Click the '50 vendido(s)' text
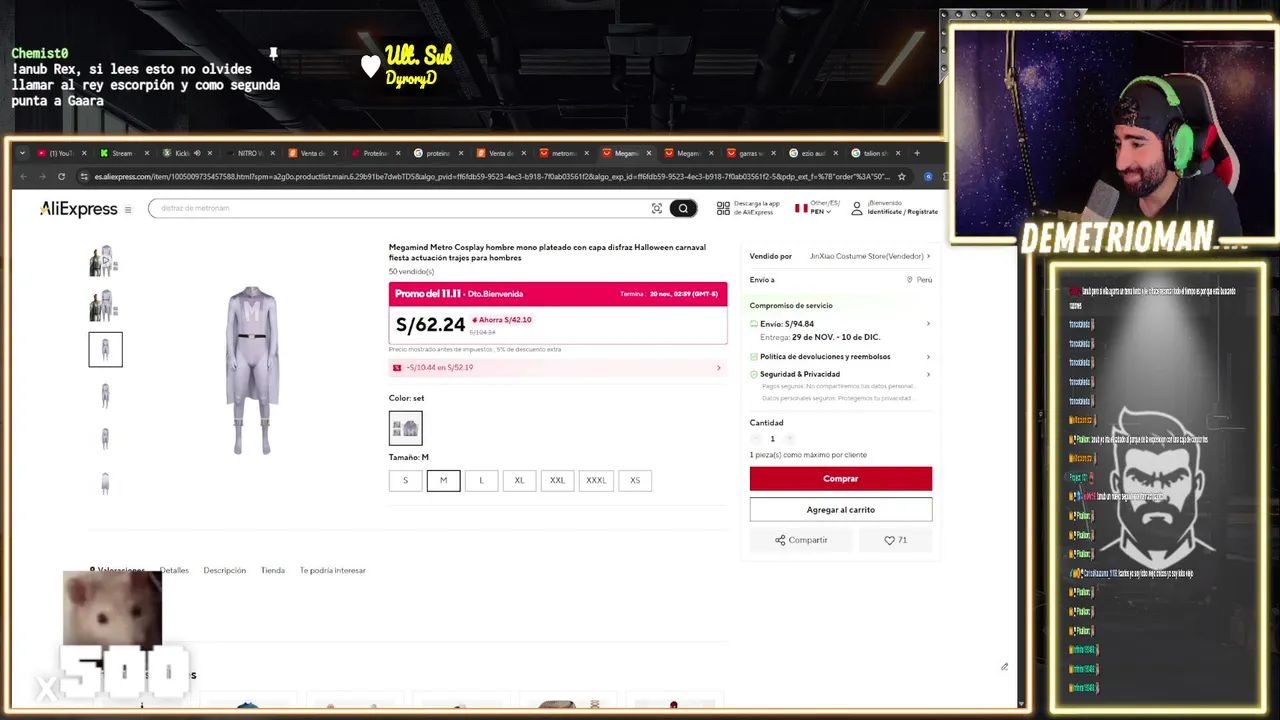Viewport: 1280px width, 720px height. click(x=411, y=272)
